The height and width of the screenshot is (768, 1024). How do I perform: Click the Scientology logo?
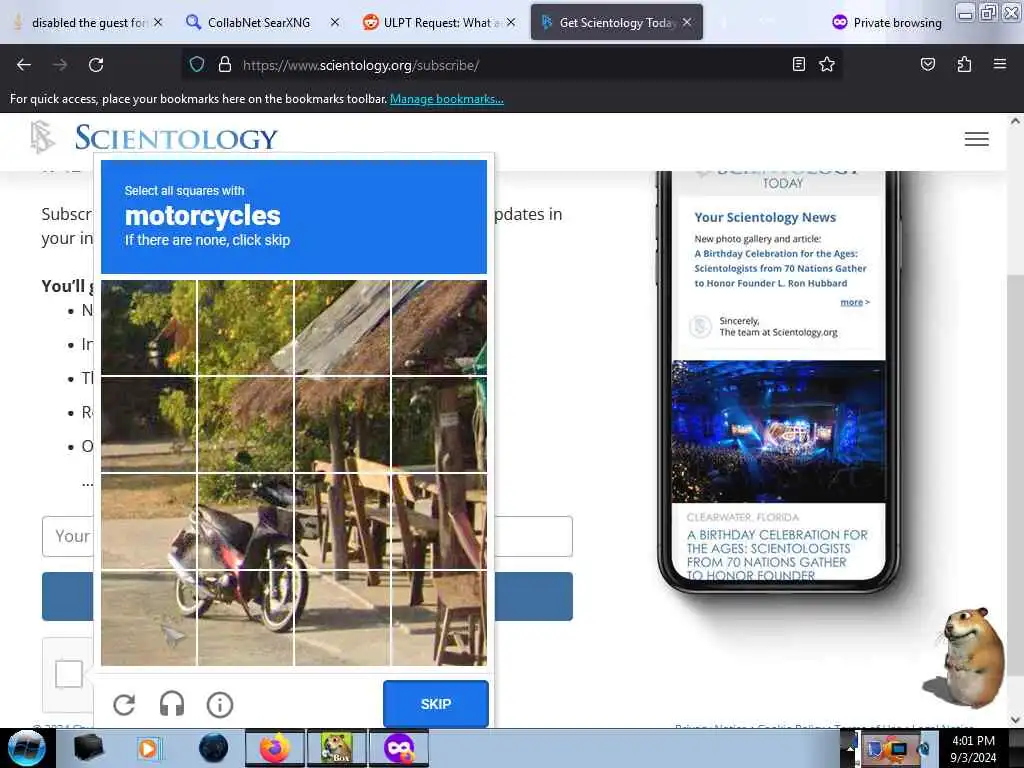tap(154, 138)
